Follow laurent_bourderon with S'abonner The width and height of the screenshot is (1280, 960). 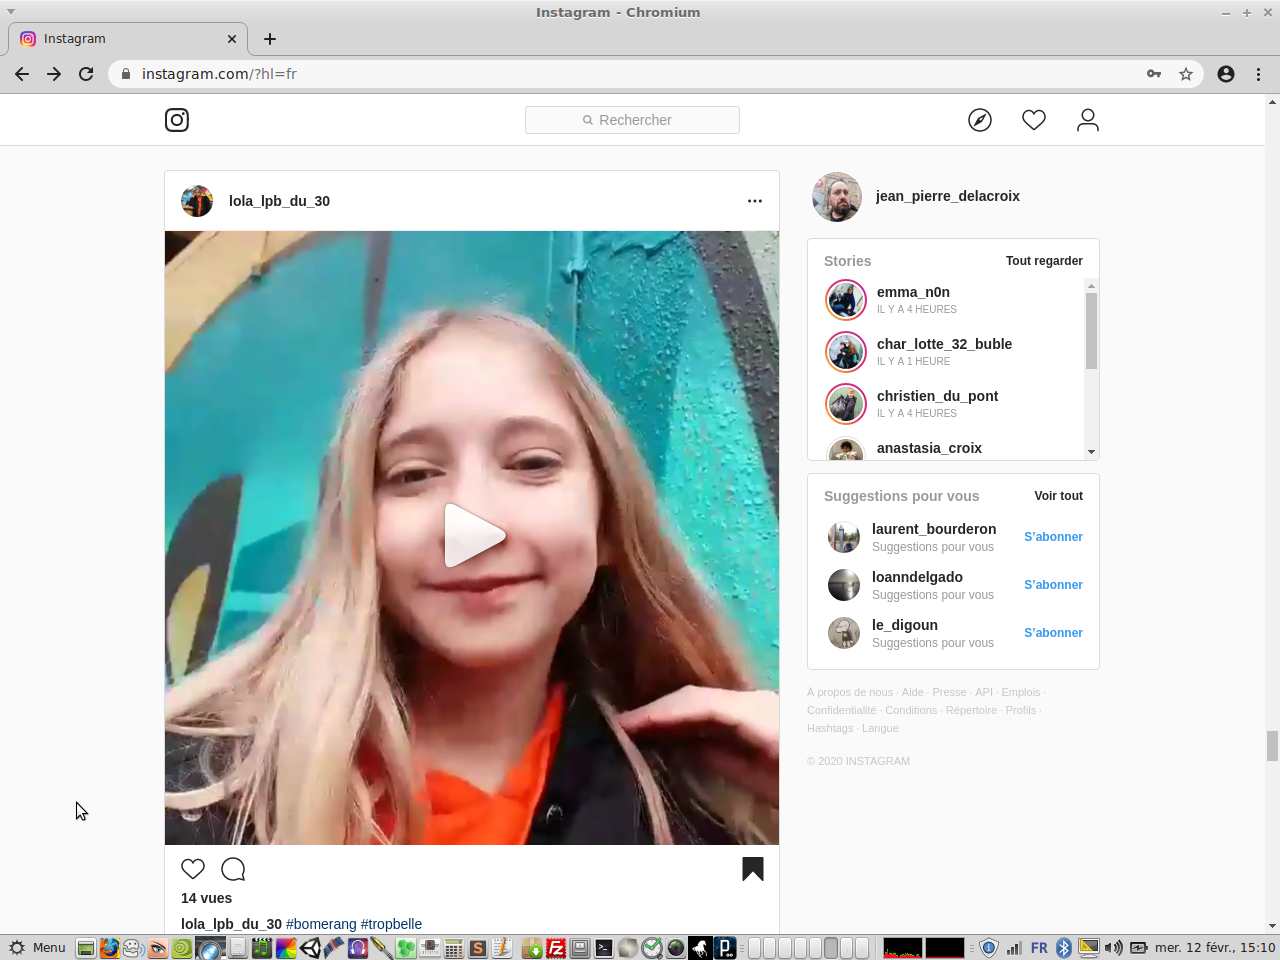[x=1053, y=537]
